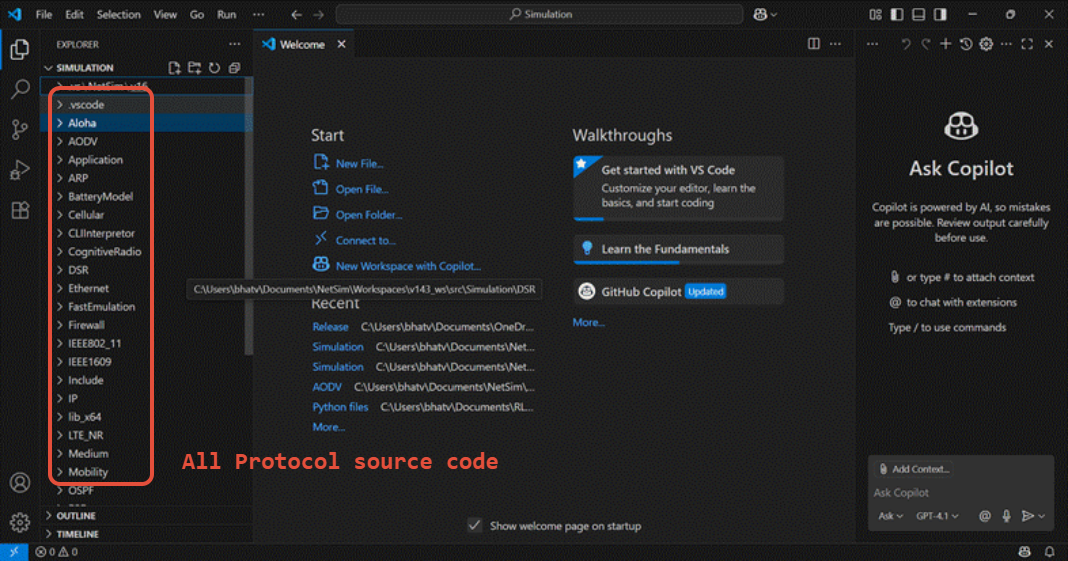Screen dimensions: 1068x561
Task: Open the GPT-4.1 model picker
Action: (937, 516)
